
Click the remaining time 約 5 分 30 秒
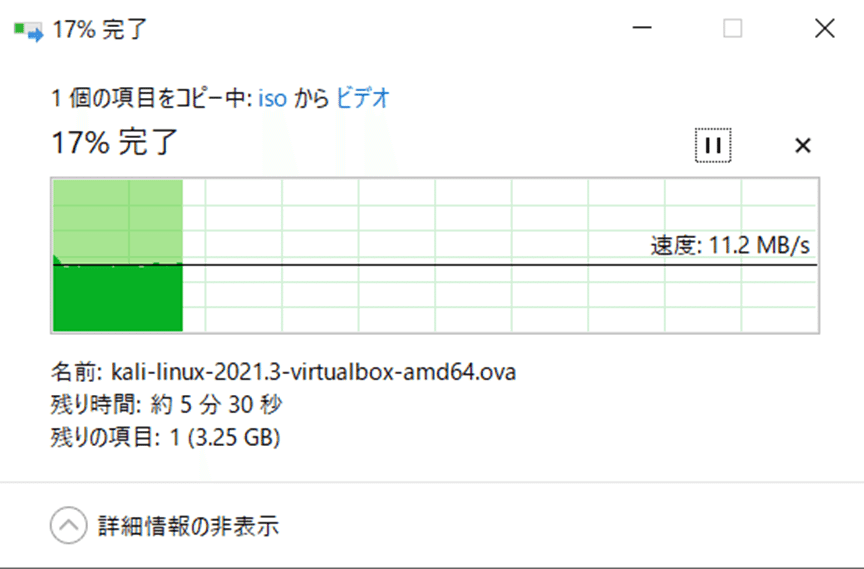coord(217,405)
